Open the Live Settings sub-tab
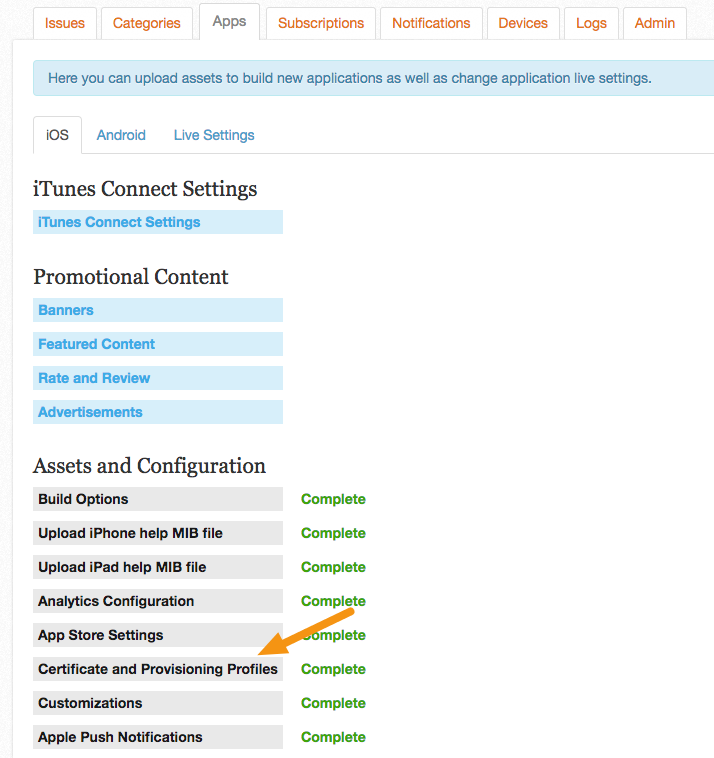 tap(214, 135)
